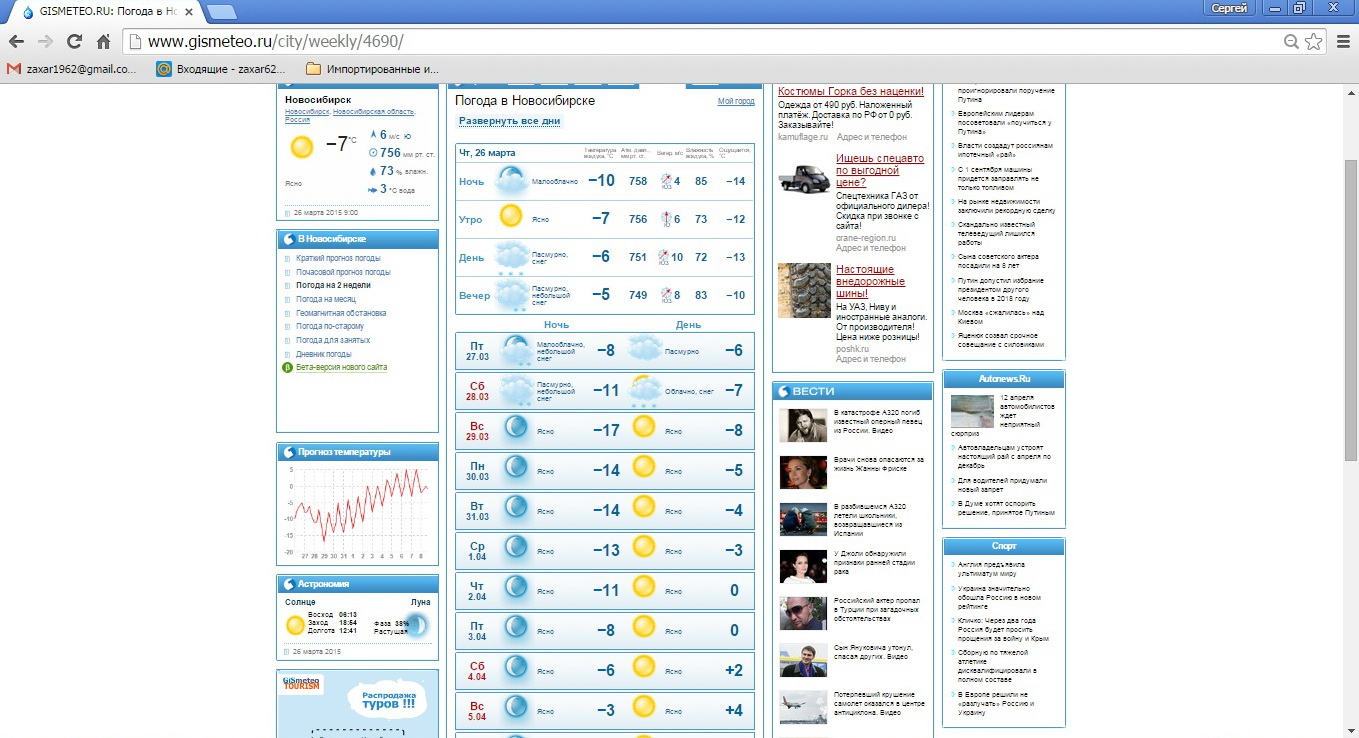This screenshot has height=738, width=1359.
Task: Open 'Геомагнитная обстановка' in the sidebar
Action: click(343, 313)
